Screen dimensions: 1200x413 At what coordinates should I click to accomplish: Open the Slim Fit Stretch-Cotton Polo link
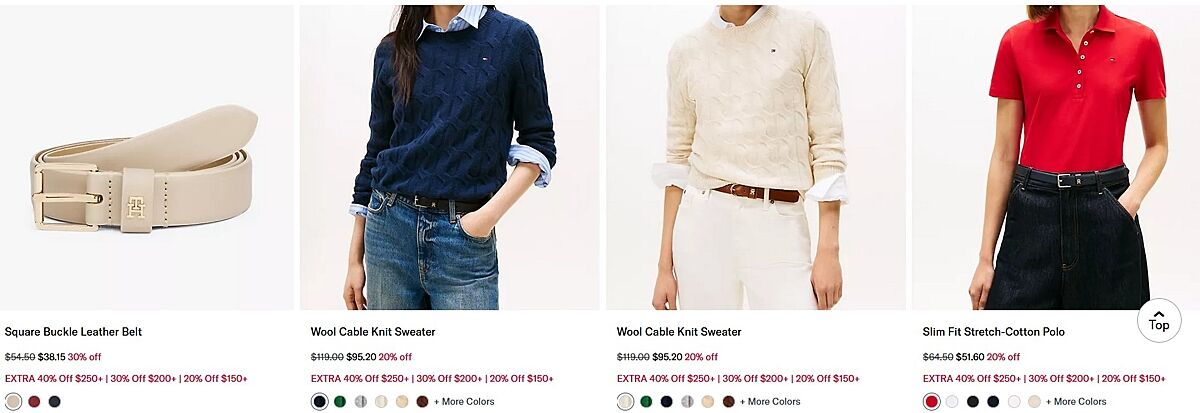point(993,332)
